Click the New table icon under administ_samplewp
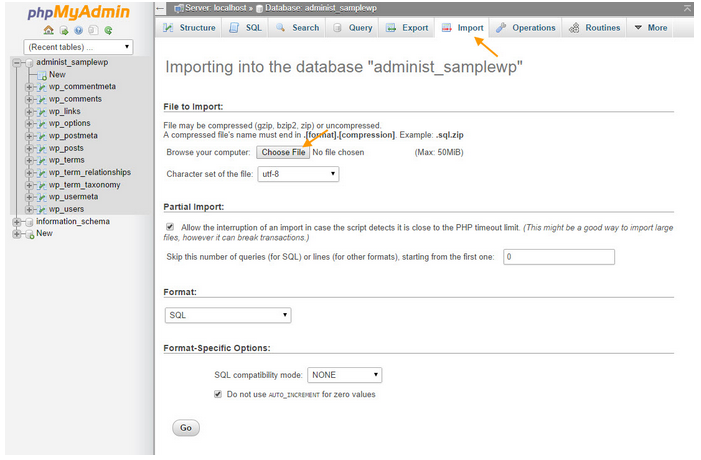 42,75
